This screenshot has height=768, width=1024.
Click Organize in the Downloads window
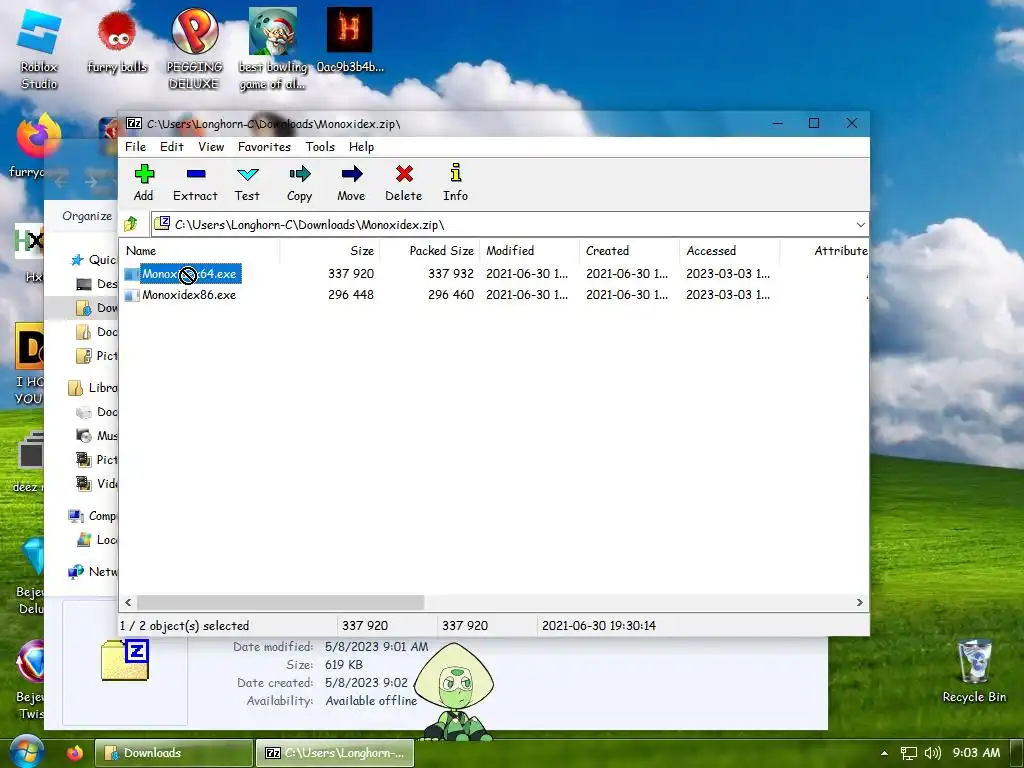coord(87,216)
